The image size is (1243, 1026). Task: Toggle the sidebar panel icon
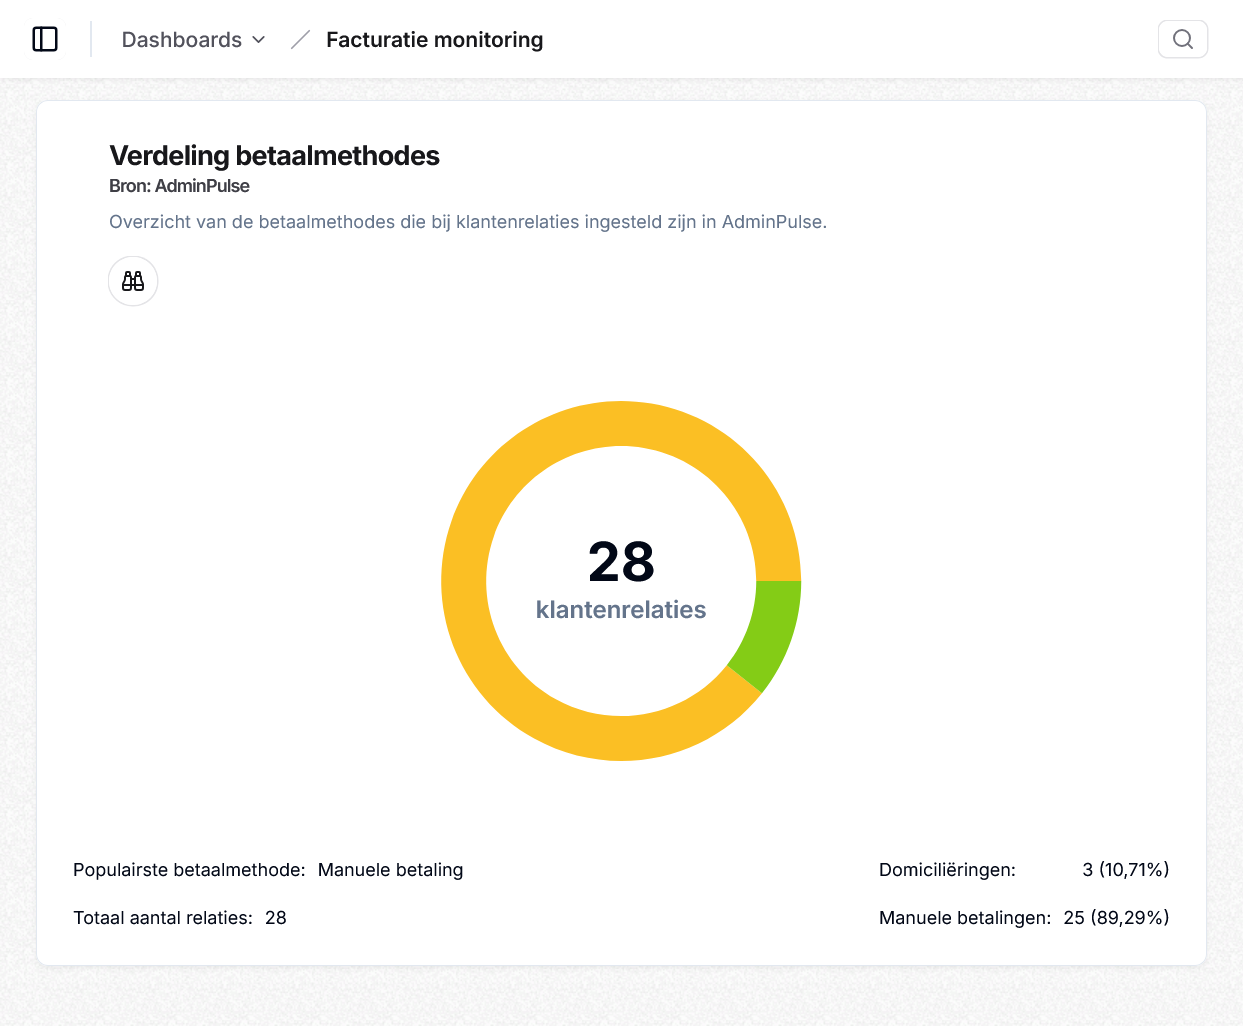pyautogui.click(x=45, y=39)
